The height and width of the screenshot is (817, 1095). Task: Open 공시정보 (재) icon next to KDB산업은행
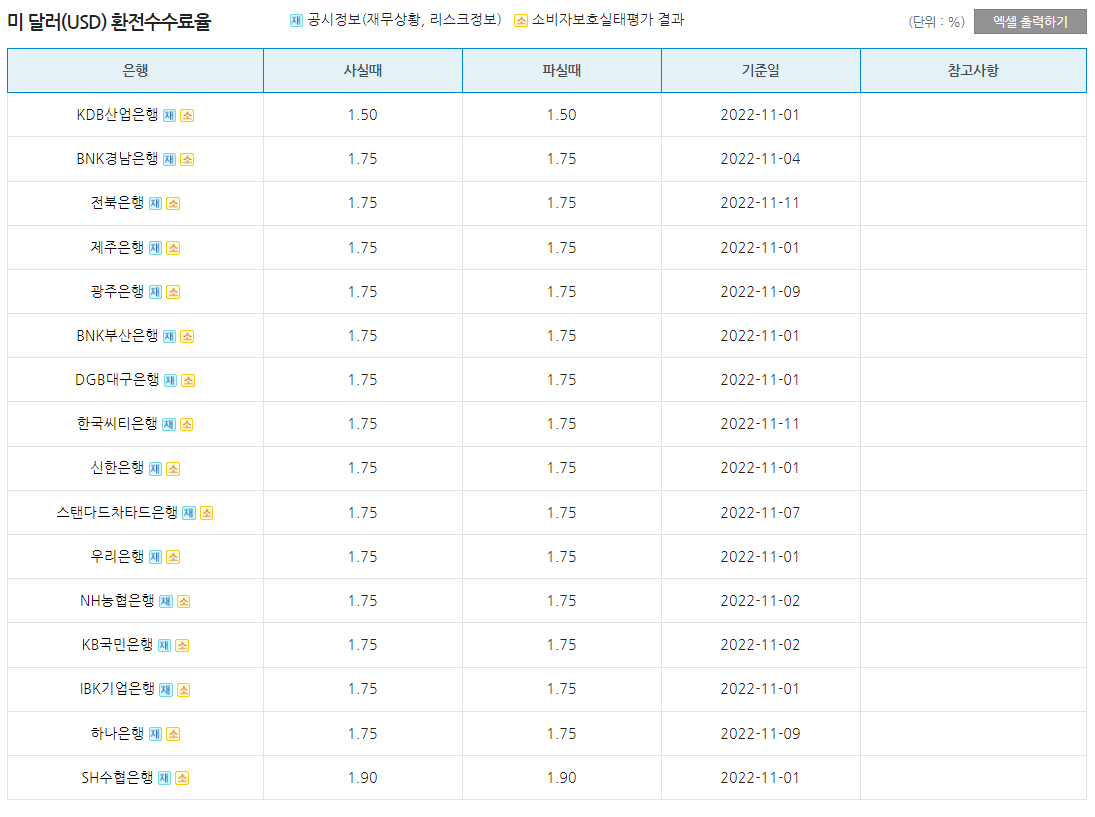pos(169,115)
